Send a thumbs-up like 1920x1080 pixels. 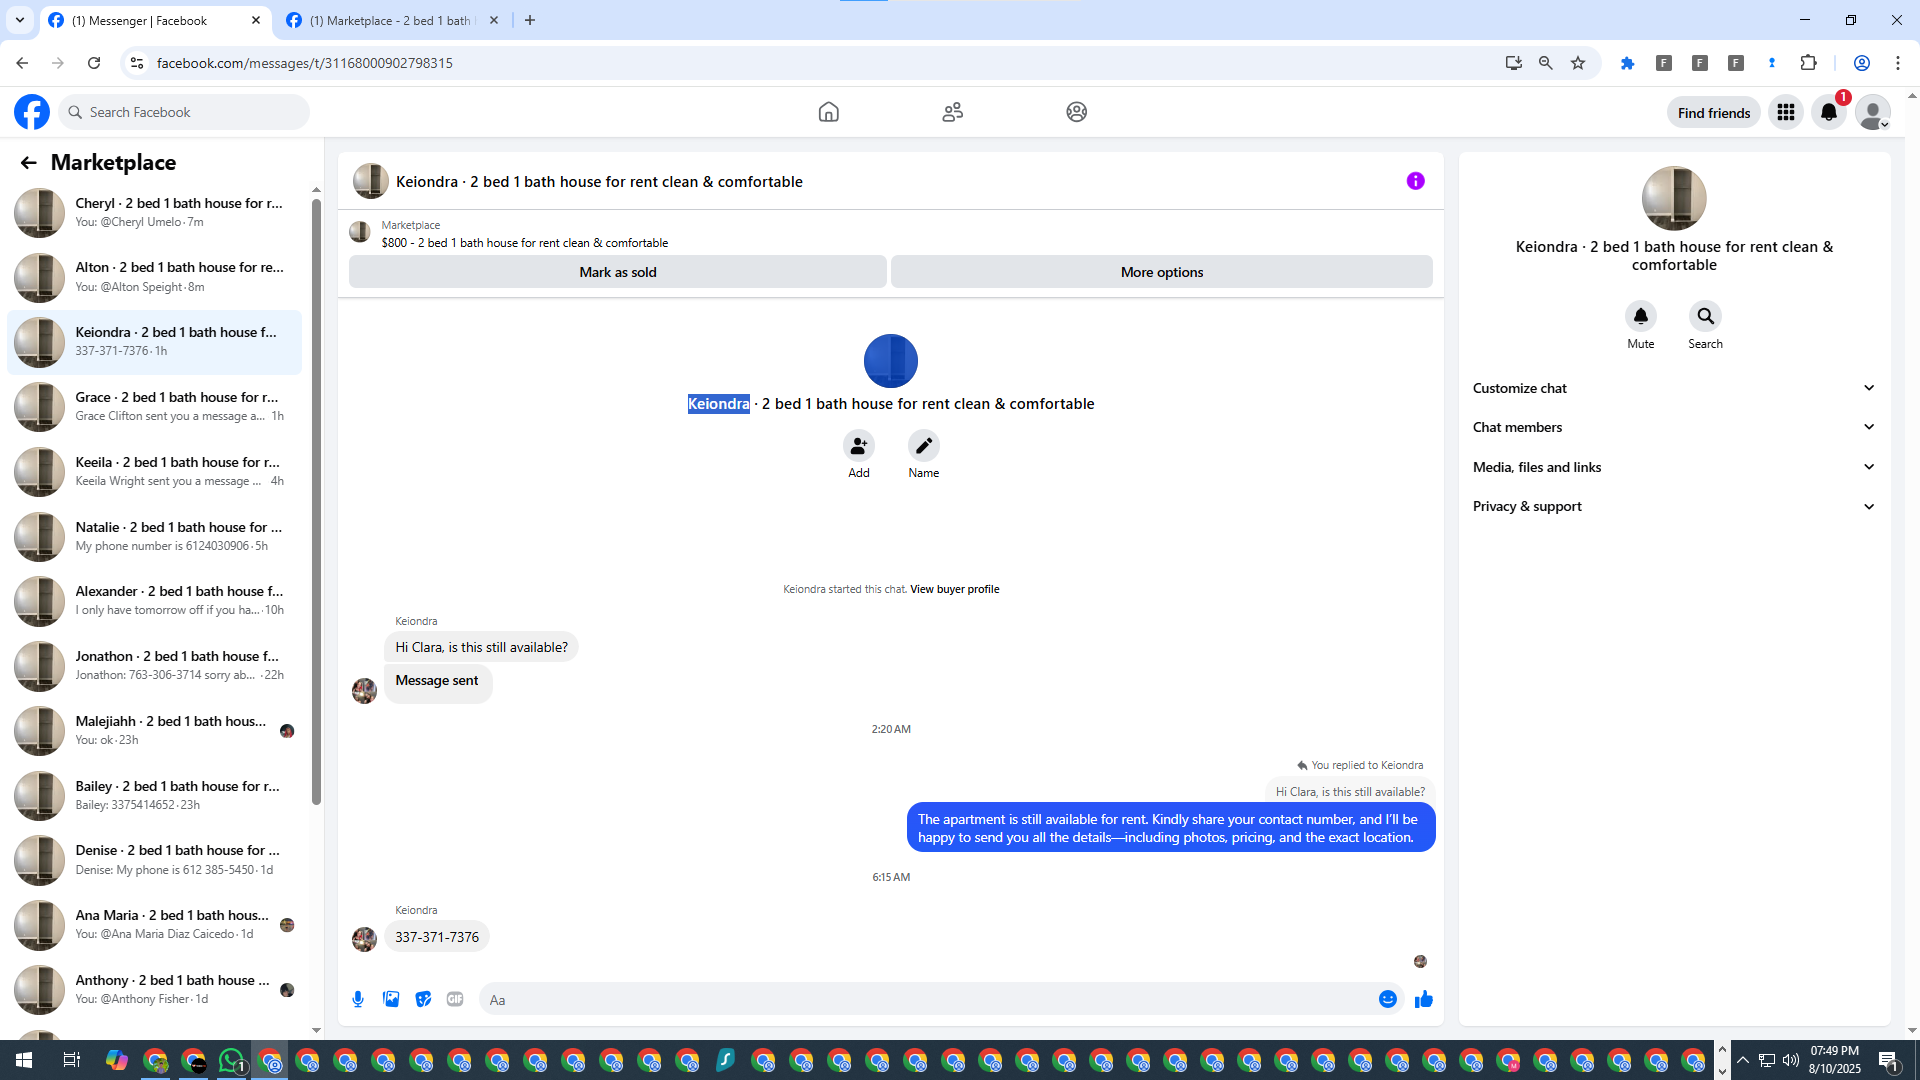pyautogui.click(x=1424, y=999)
